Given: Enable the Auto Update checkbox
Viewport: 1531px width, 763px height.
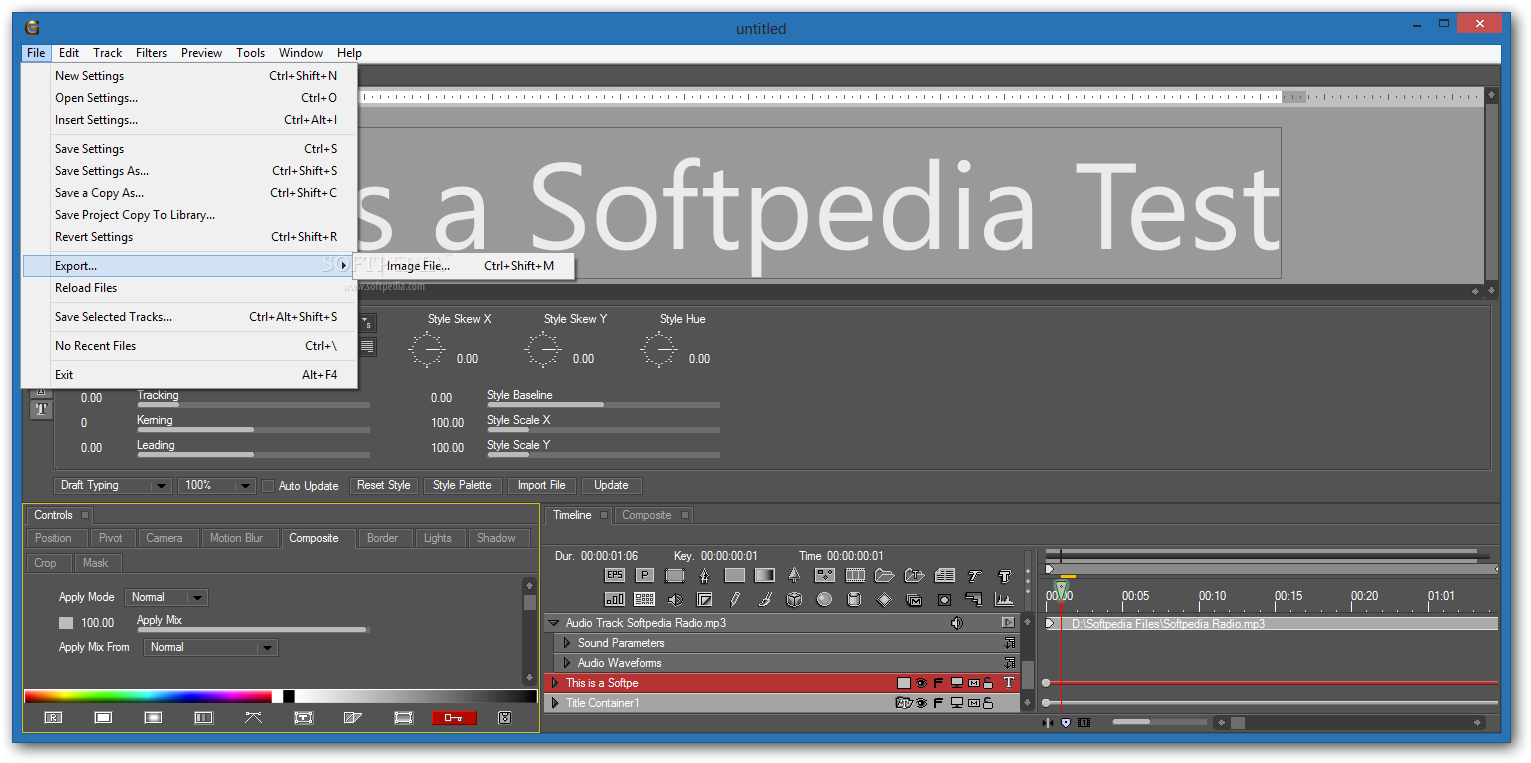Looking at the screenshot, I should click(x=267, y=486).
